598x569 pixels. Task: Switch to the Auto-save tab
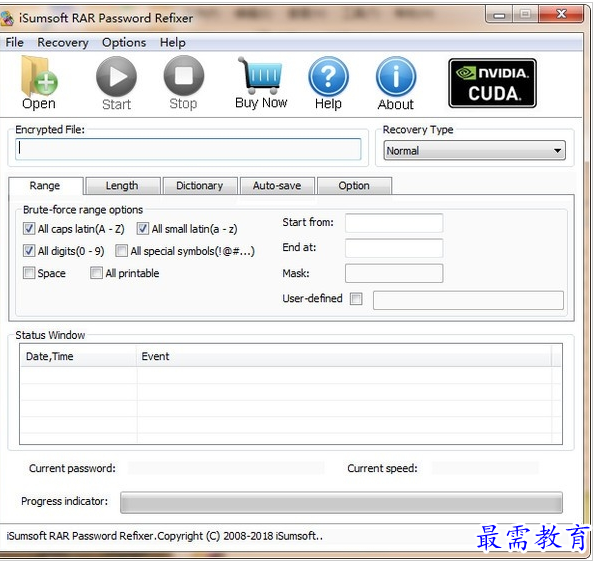[x=277, y=186]
